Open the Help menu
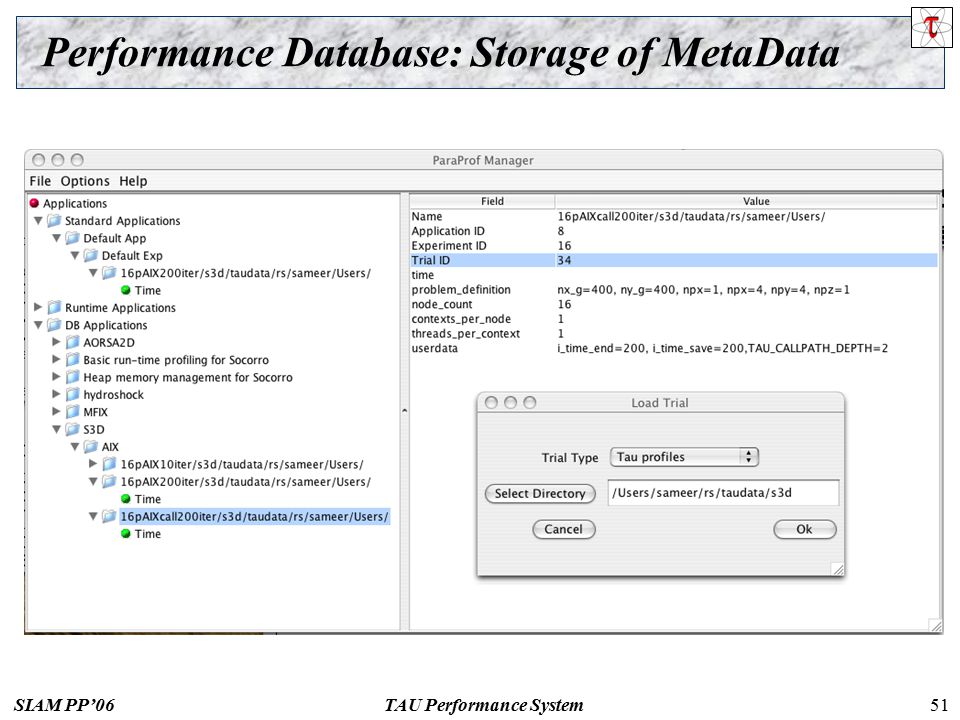The image size is (960, 720). tap(133, 181)
